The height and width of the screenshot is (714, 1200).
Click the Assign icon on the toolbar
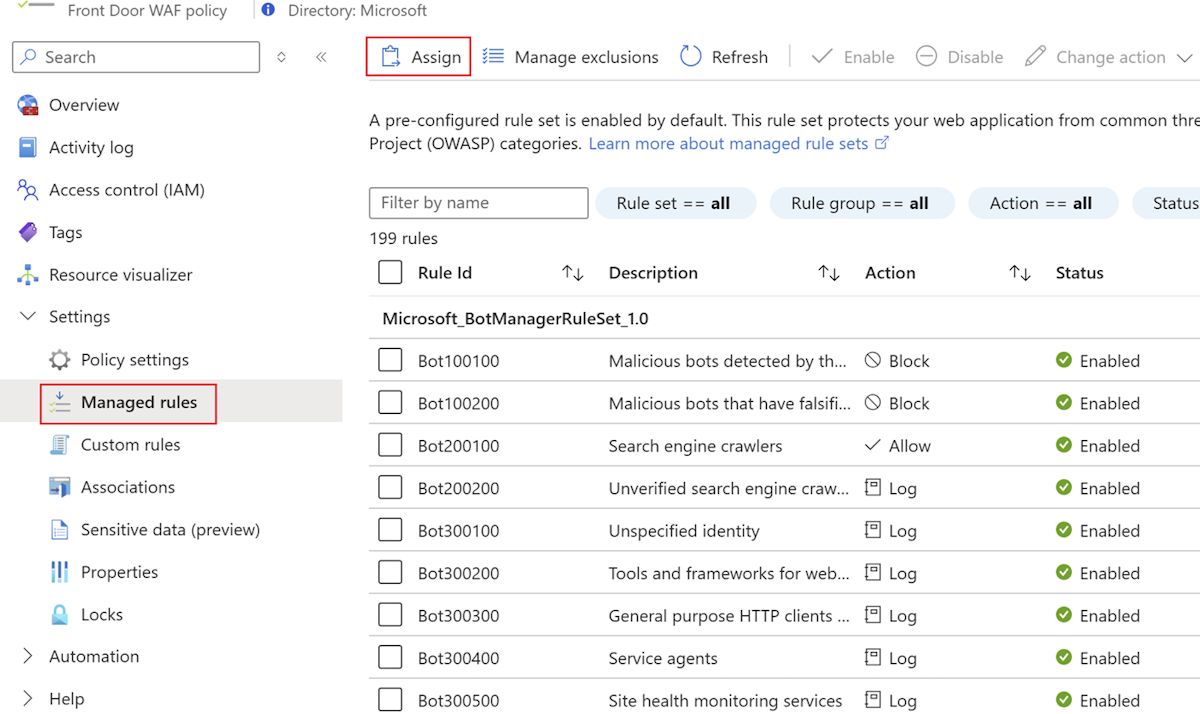point(394,57)
